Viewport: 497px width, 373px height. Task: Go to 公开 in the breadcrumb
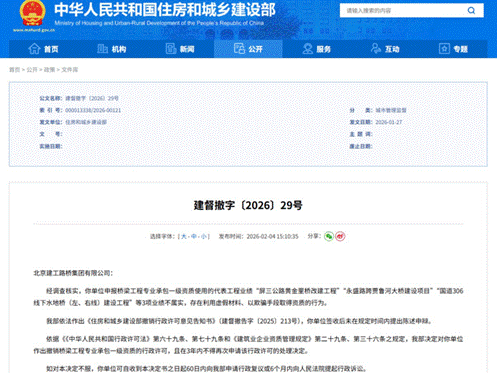(x=32, y=70)
